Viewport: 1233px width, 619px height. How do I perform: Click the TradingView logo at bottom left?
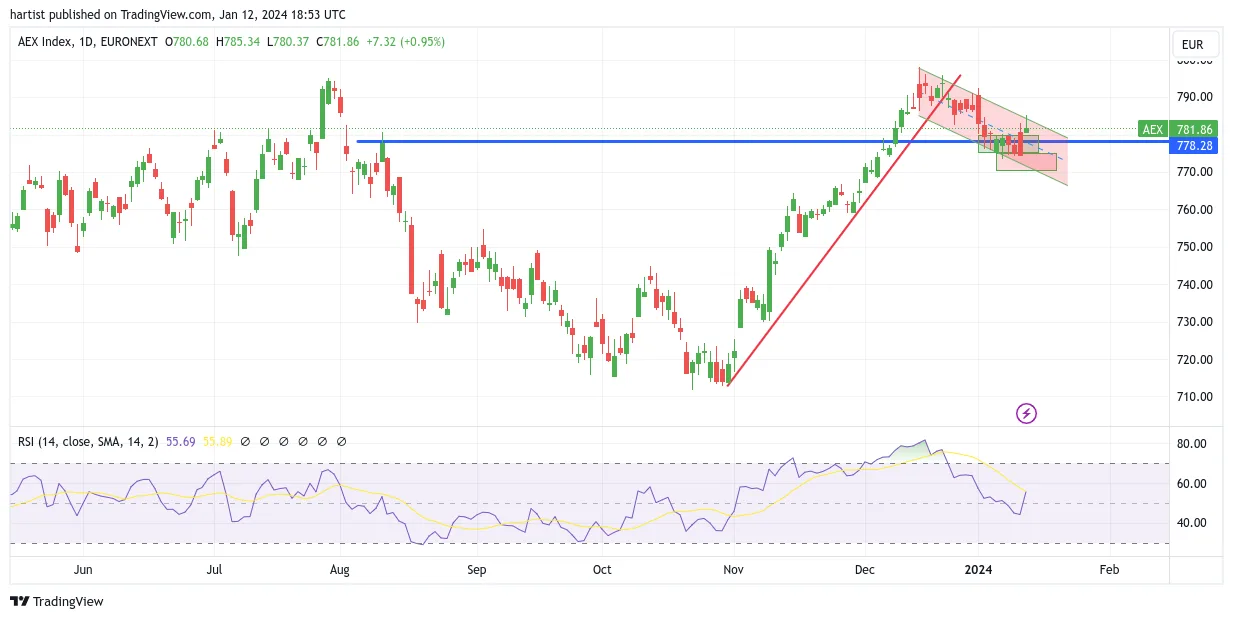57,601
